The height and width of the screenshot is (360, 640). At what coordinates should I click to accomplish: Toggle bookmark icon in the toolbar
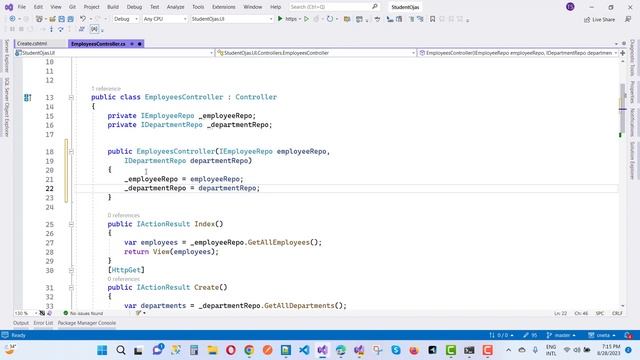coord(433,19)
